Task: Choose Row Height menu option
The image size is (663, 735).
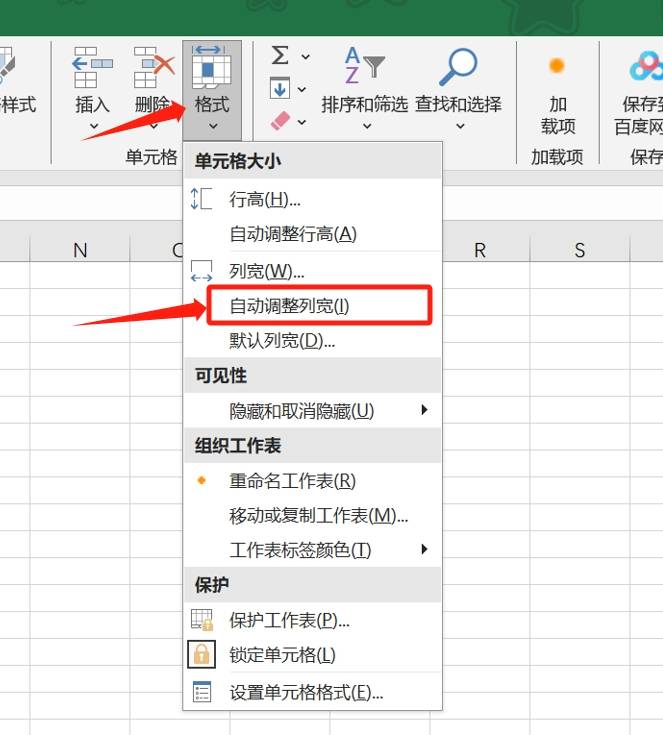Action: (x=265, y=200)
